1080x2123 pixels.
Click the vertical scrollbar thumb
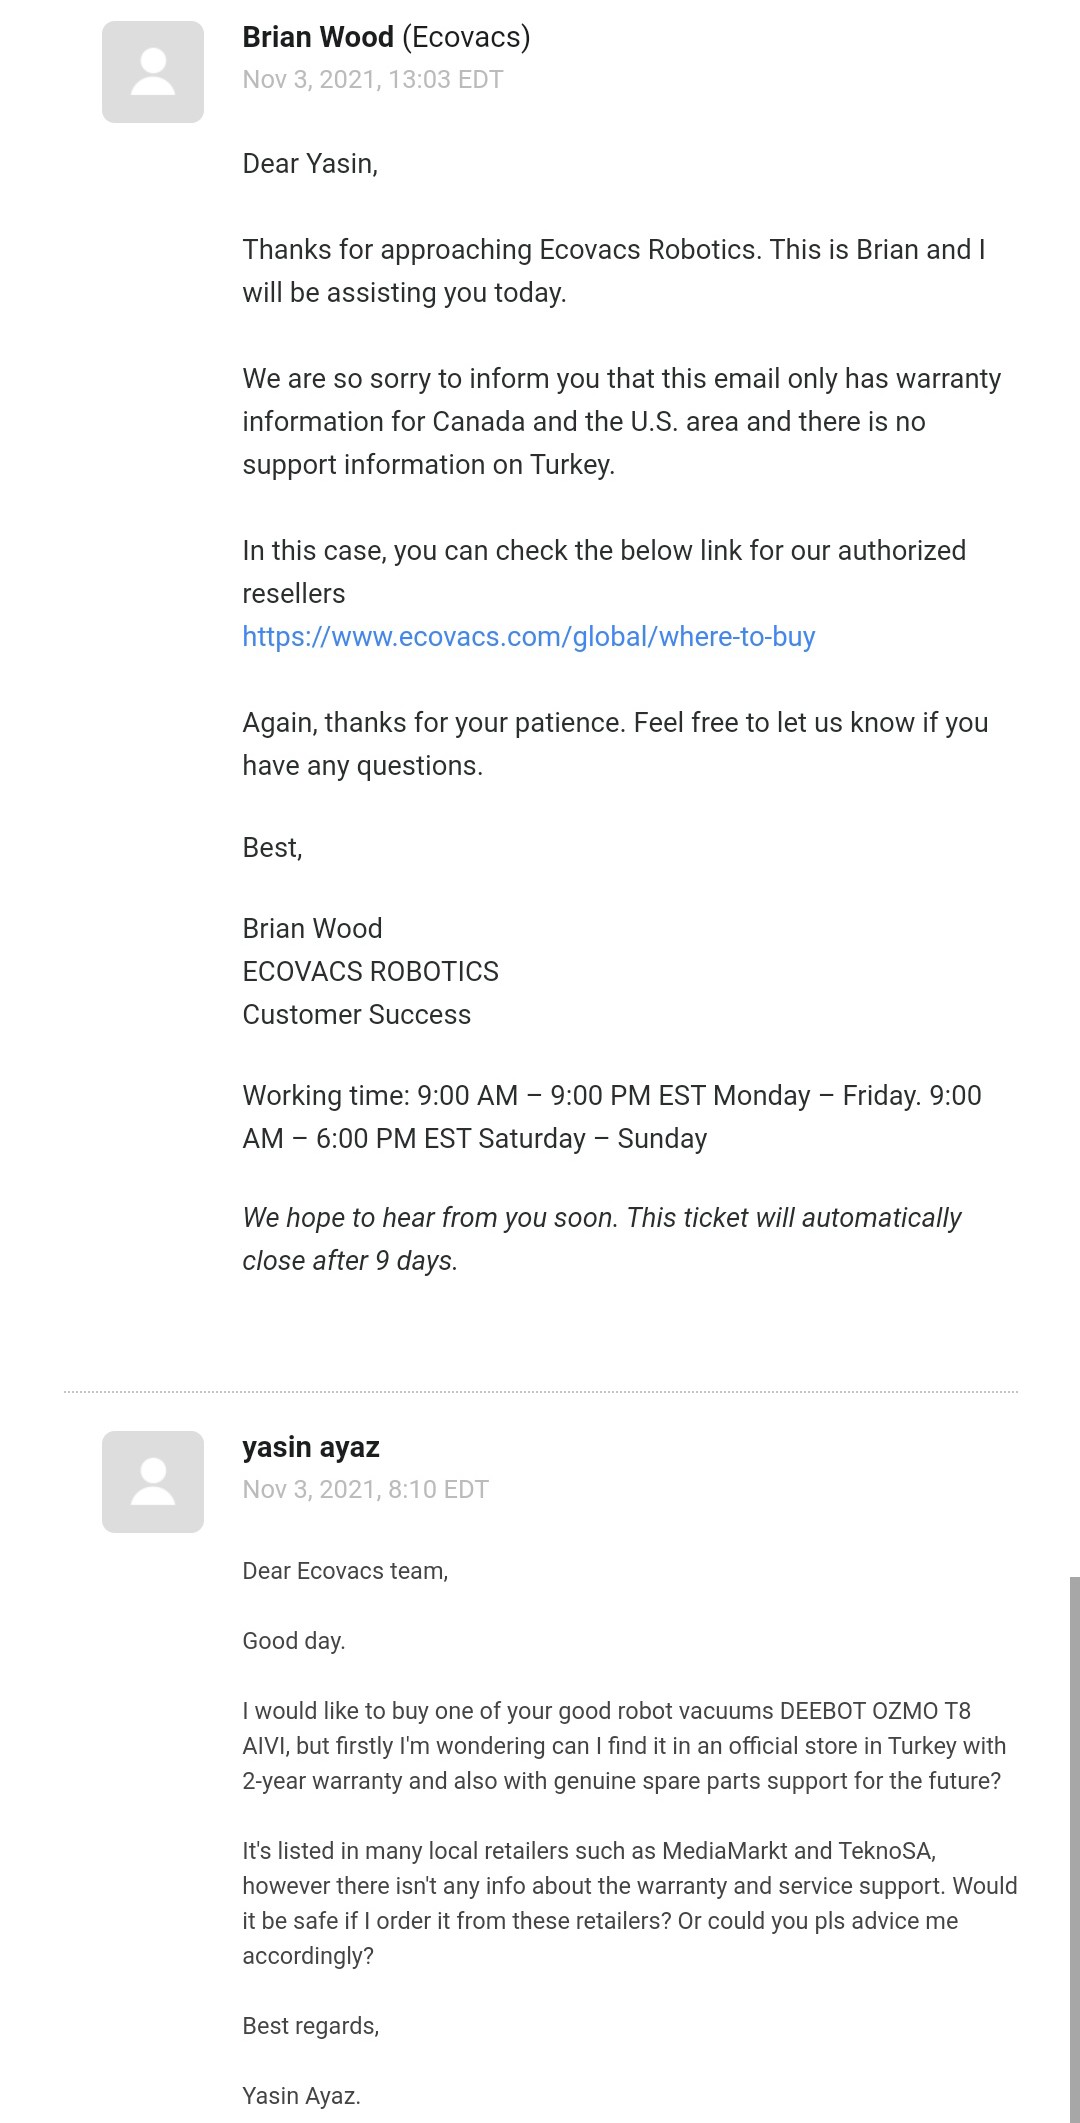pyautogui.click(x=1074, y=1850)
